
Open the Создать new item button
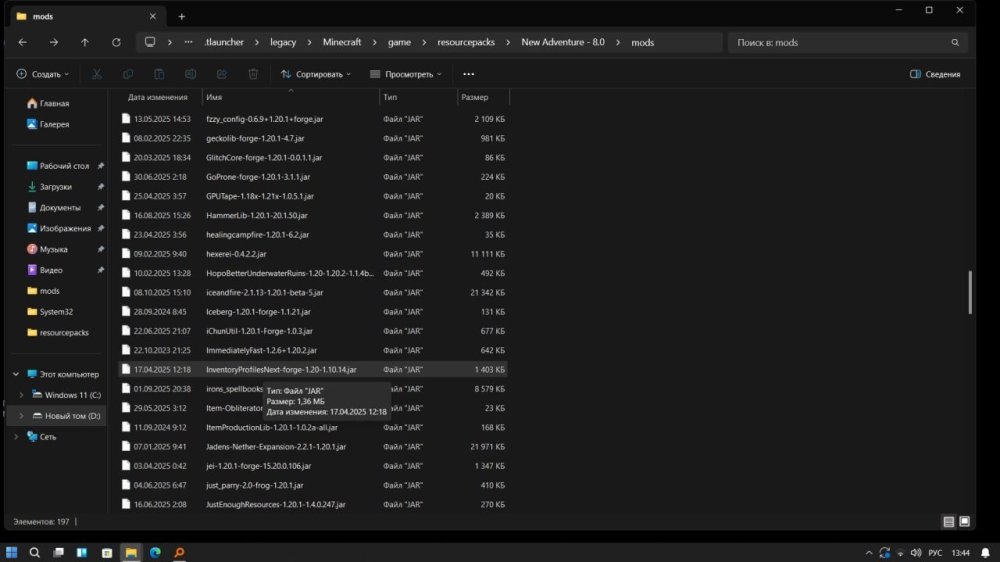pos(42,74)
